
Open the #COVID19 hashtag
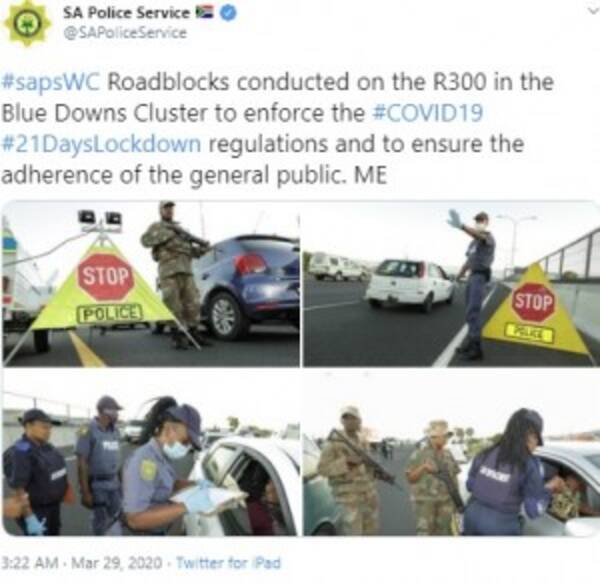(427, 113)
